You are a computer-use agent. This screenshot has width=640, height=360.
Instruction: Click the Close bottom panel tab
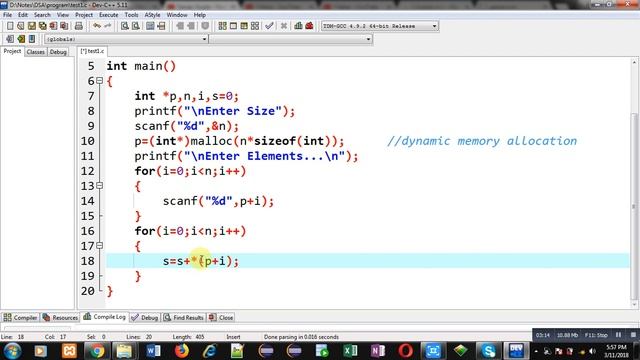[x=221, y=318]
